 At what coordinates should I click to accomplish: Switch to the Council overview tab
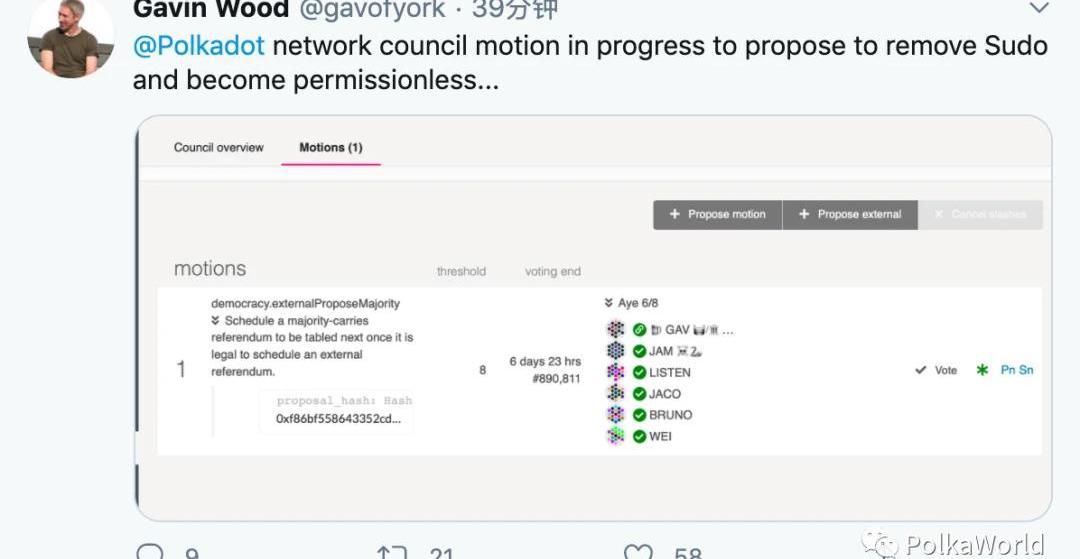(218, 147)
